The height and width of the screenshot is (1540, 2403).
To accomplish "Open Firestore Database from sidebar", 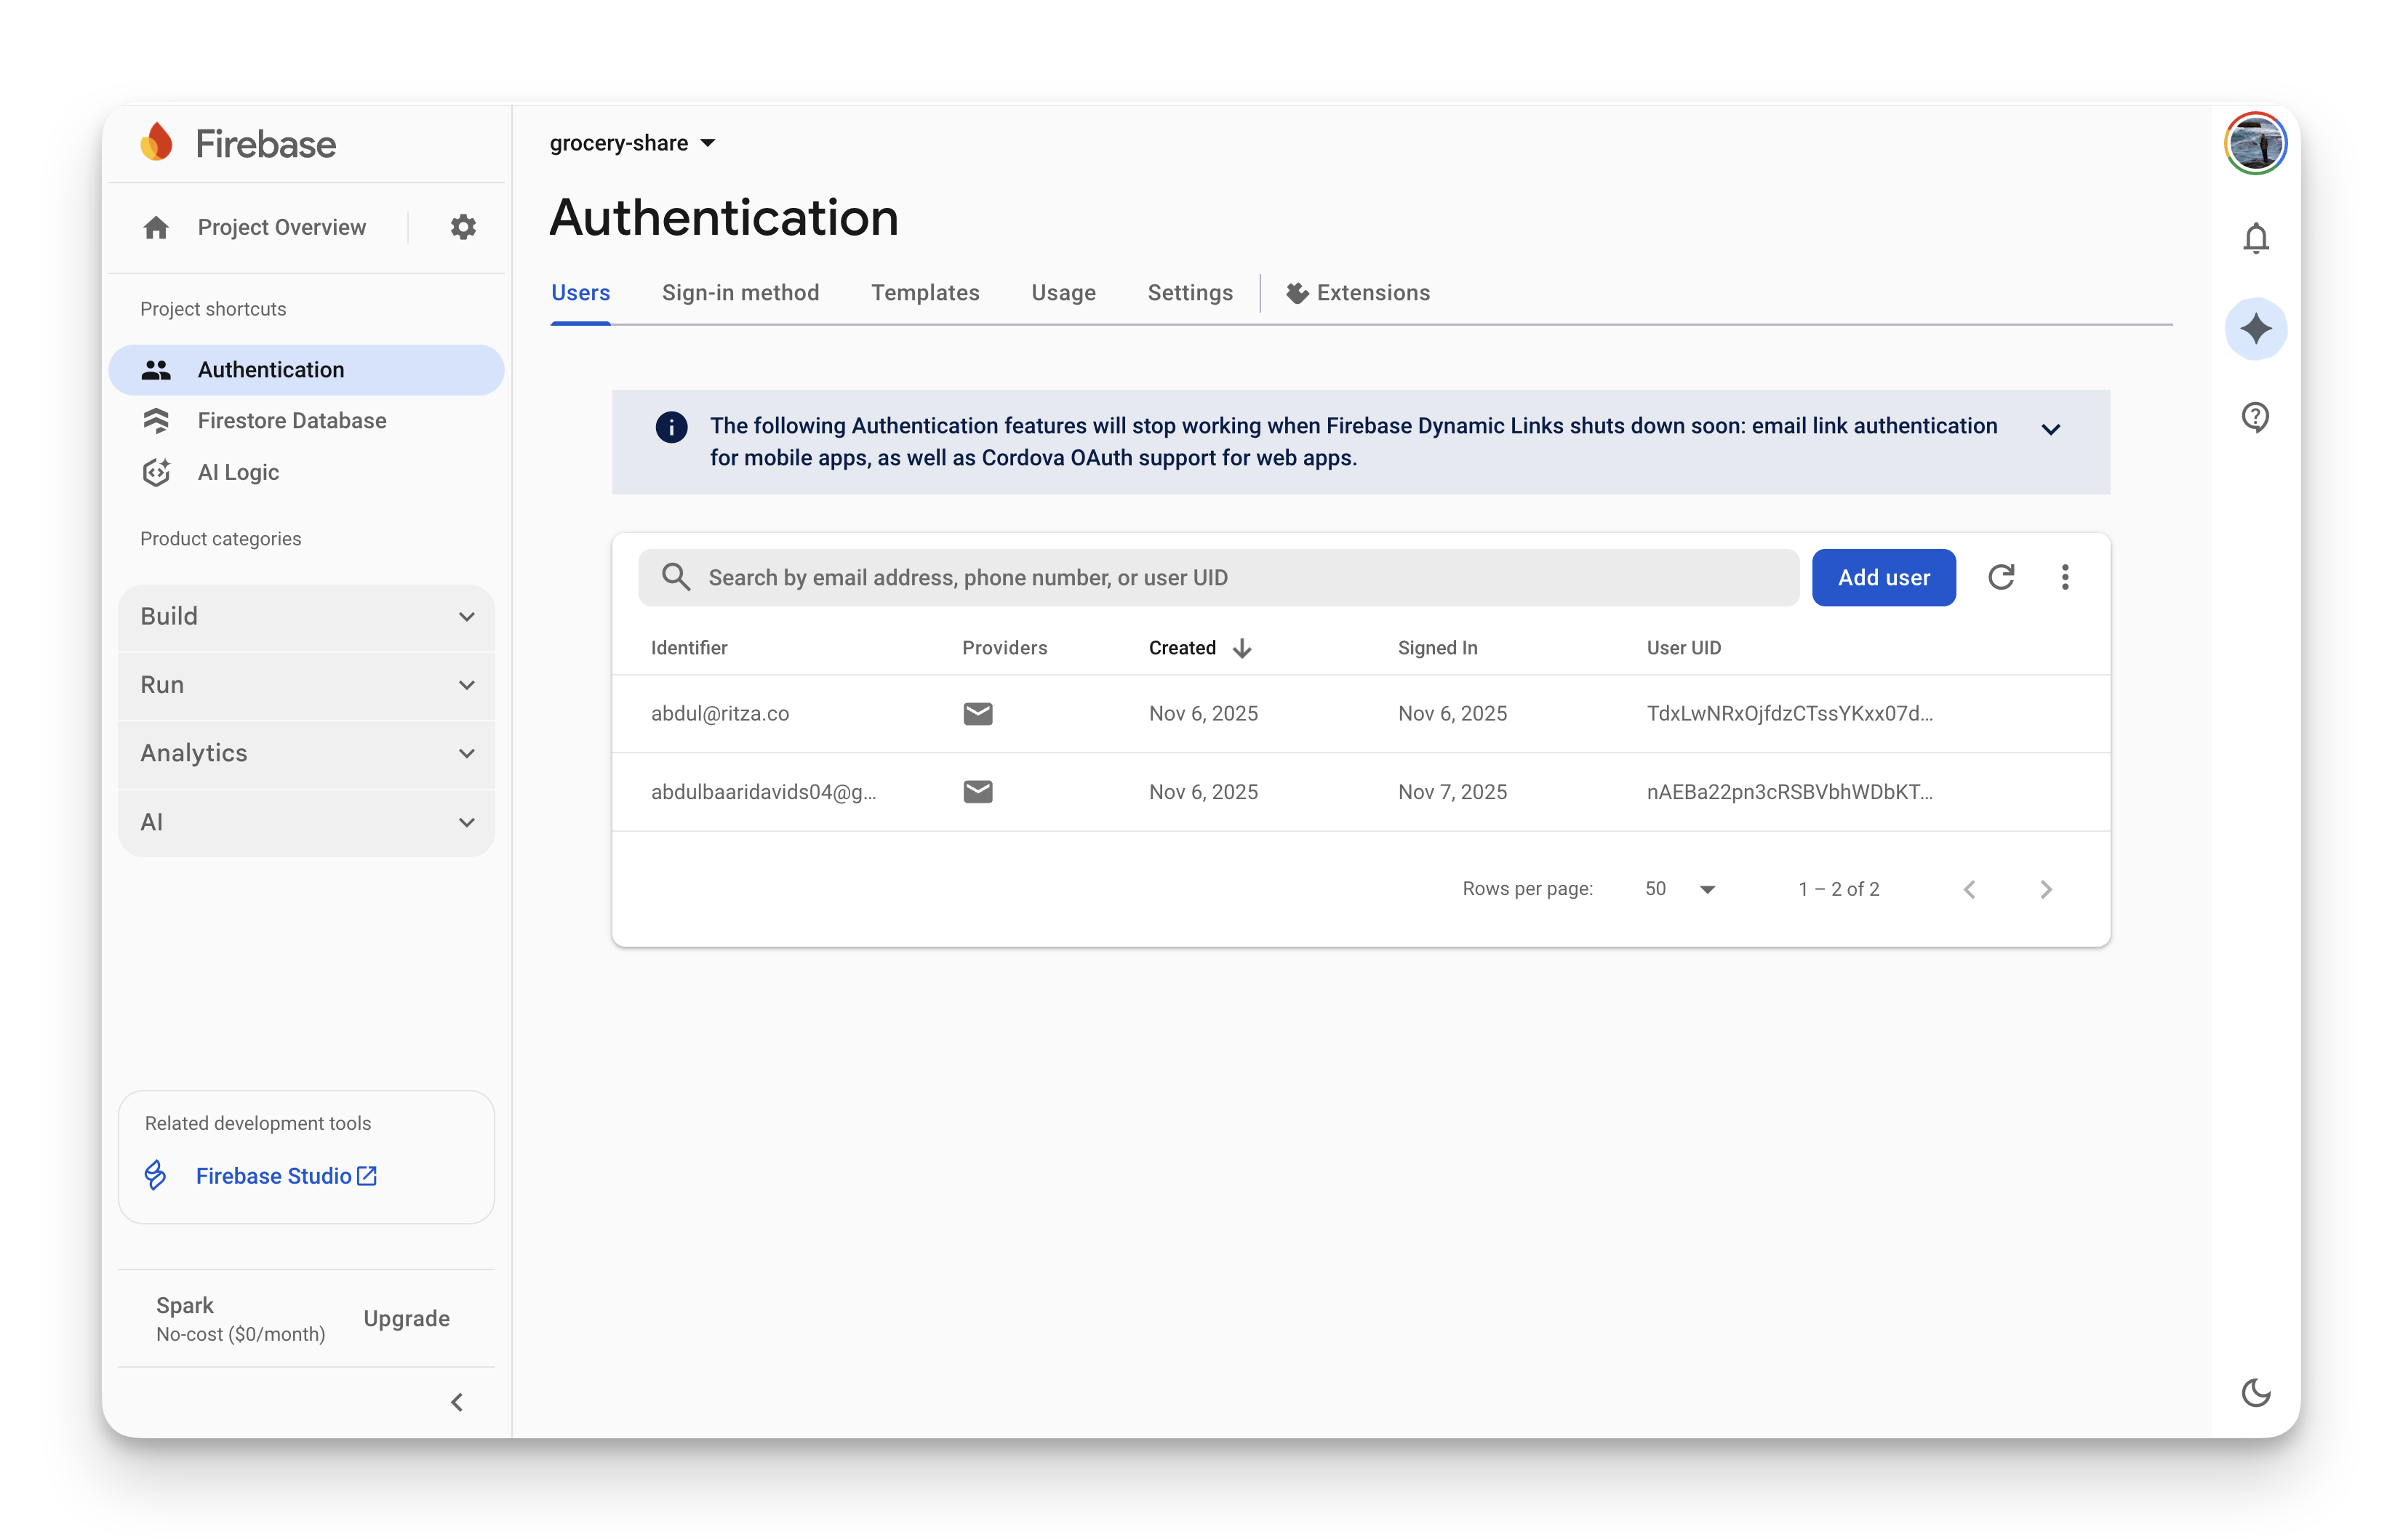I will pos(291,420).
